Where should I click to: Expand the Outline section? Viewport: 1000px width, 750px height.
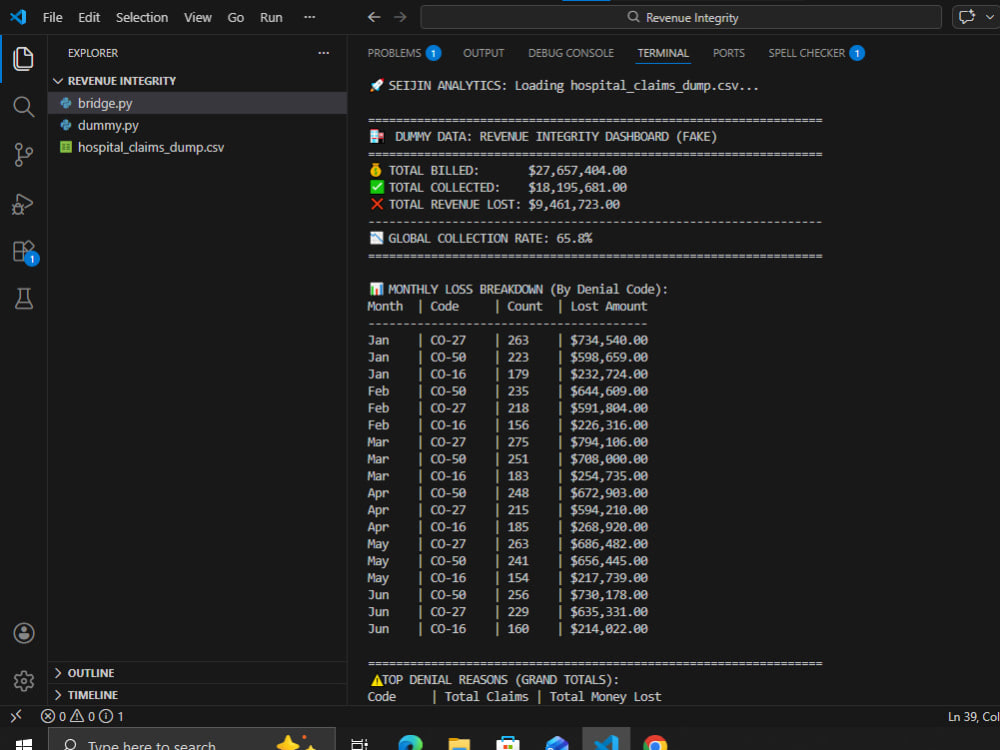198,673
